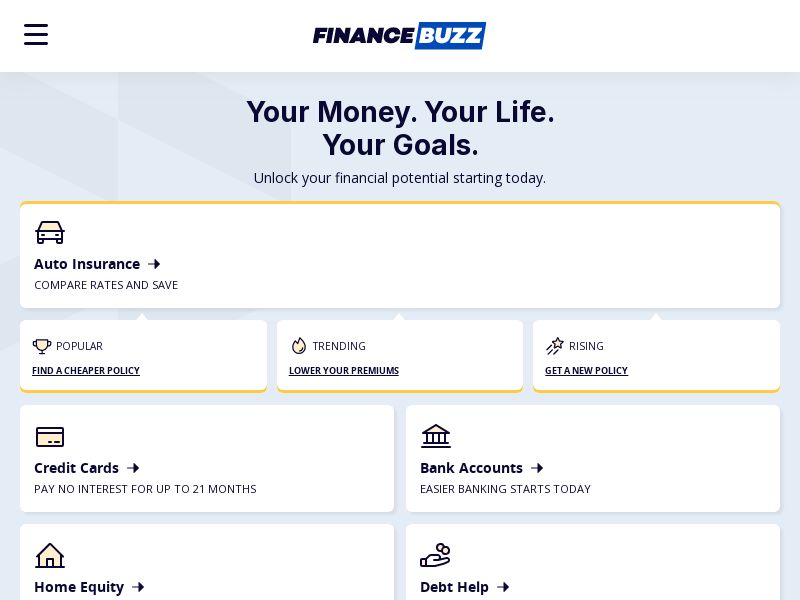
Task: Click the FinanceBuzz logo
Action: [399, 36]
